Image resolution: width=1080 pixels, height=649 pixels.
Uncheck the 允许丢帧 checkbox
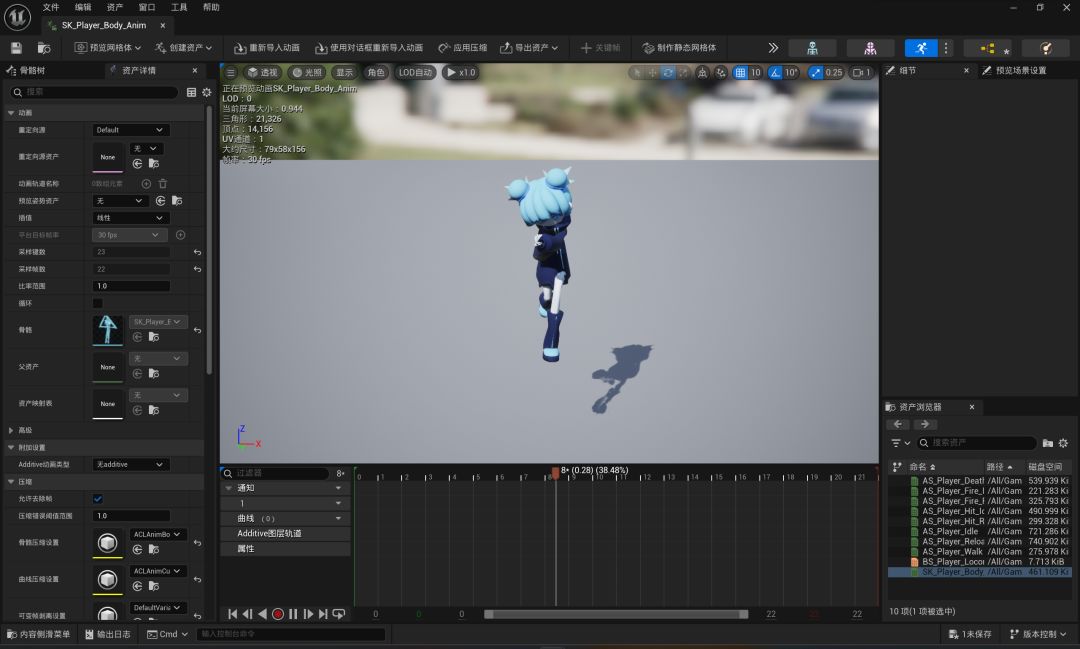pos(98,499)
